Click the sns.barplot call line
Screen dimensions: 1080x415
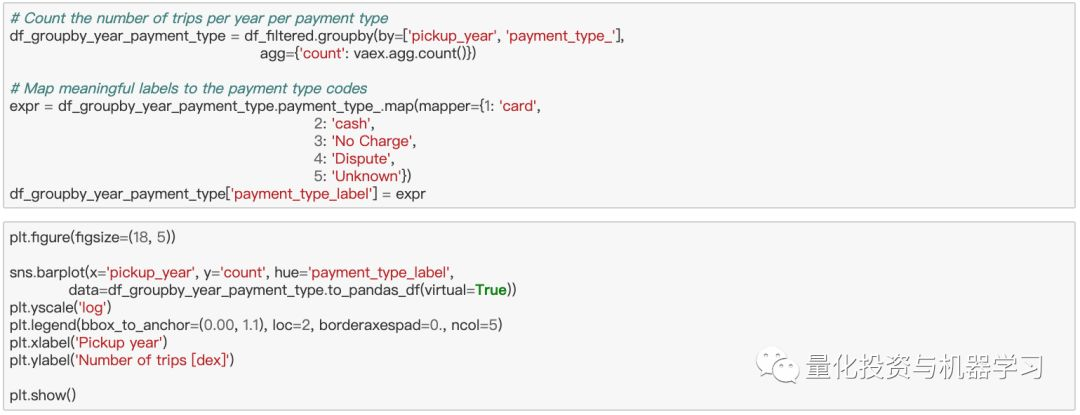click(x=232, y=273)
